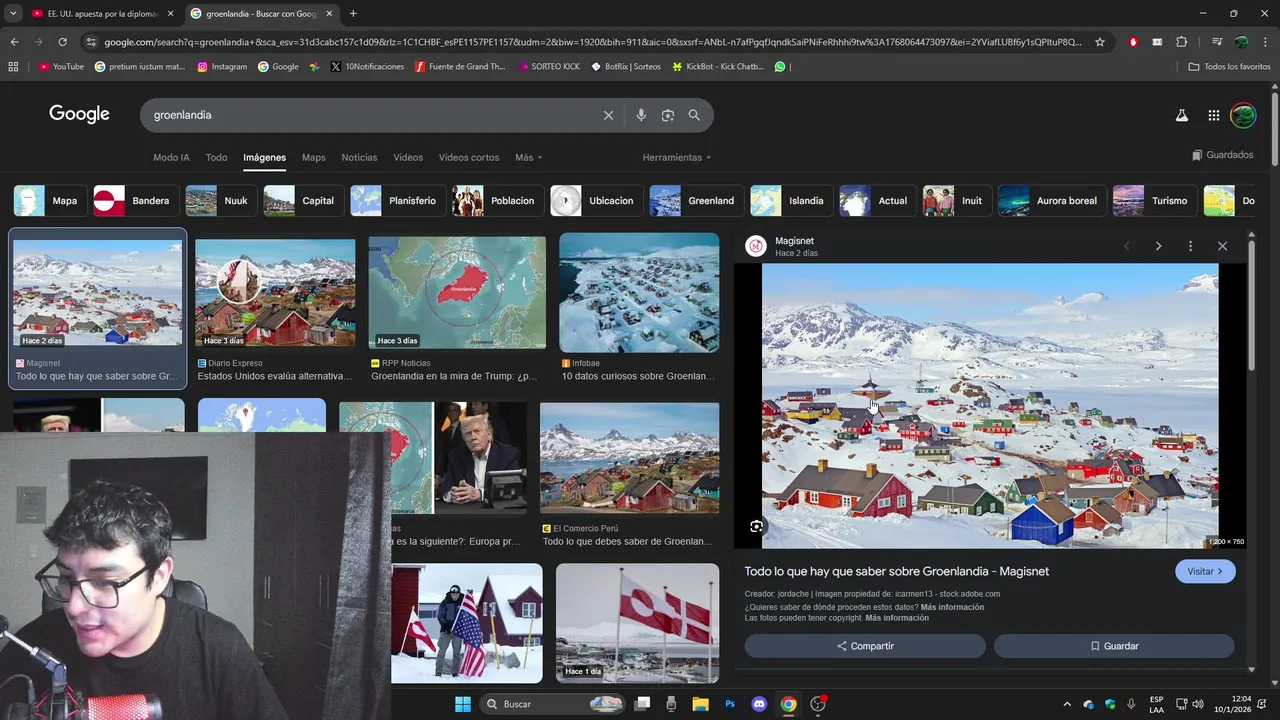
Task: Open the Windows Start menu
Action: pos(463,704)
